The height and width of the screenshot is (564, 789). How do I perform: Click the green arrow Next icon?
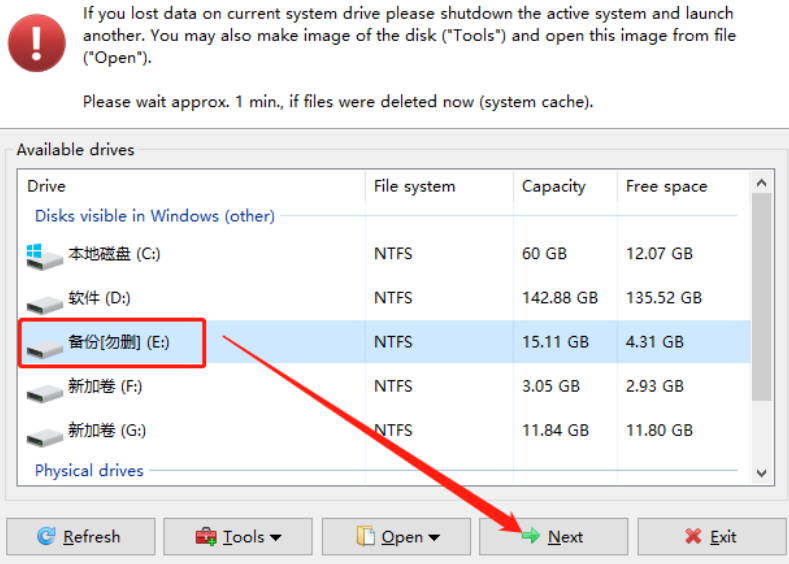tap(530, 536)
